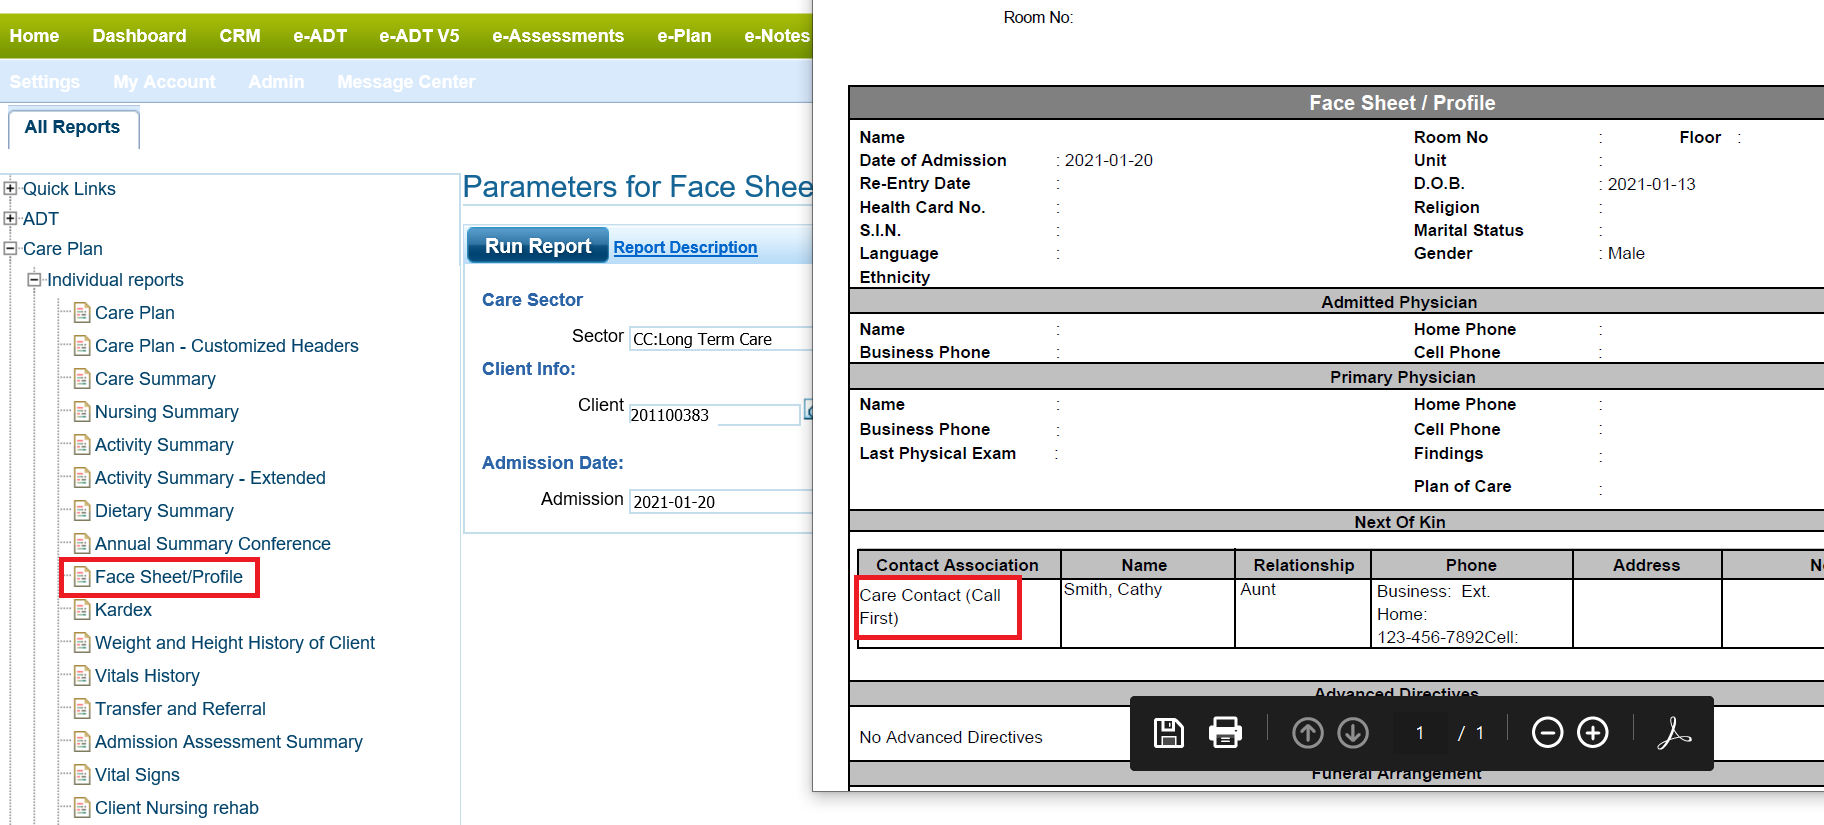The image size is (1824, 825).
Task: Open the Adobe Acrobat toolbar icon
Action: tap(1673, 733)
